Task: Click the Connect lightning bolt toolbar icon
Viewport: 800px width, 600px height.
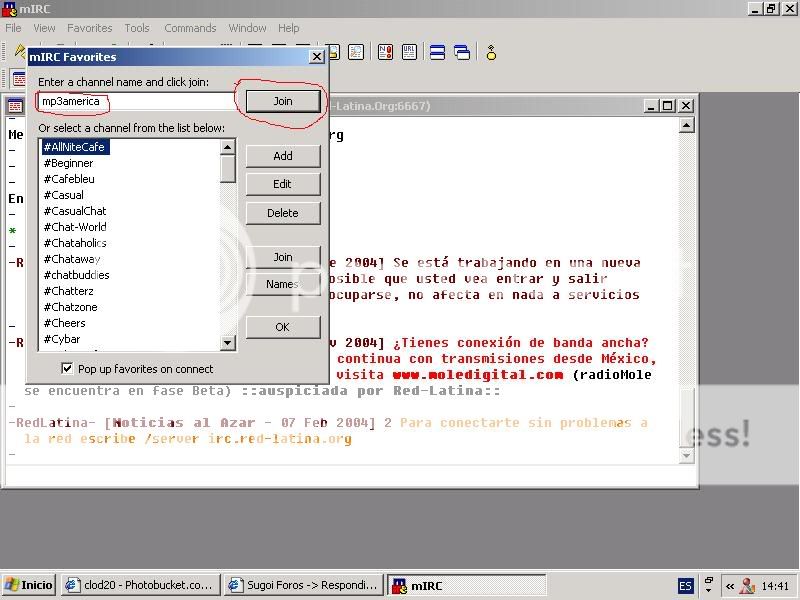Action: tap(19, 51)
